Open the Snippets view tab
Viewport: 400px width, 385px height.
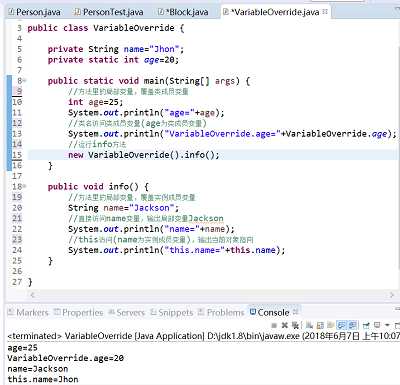click(x=172, y=313)
